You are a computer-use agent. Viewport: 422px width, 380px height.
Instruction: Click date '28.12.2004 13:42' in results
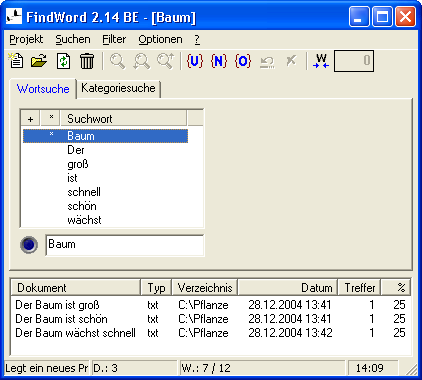point(290,333)
